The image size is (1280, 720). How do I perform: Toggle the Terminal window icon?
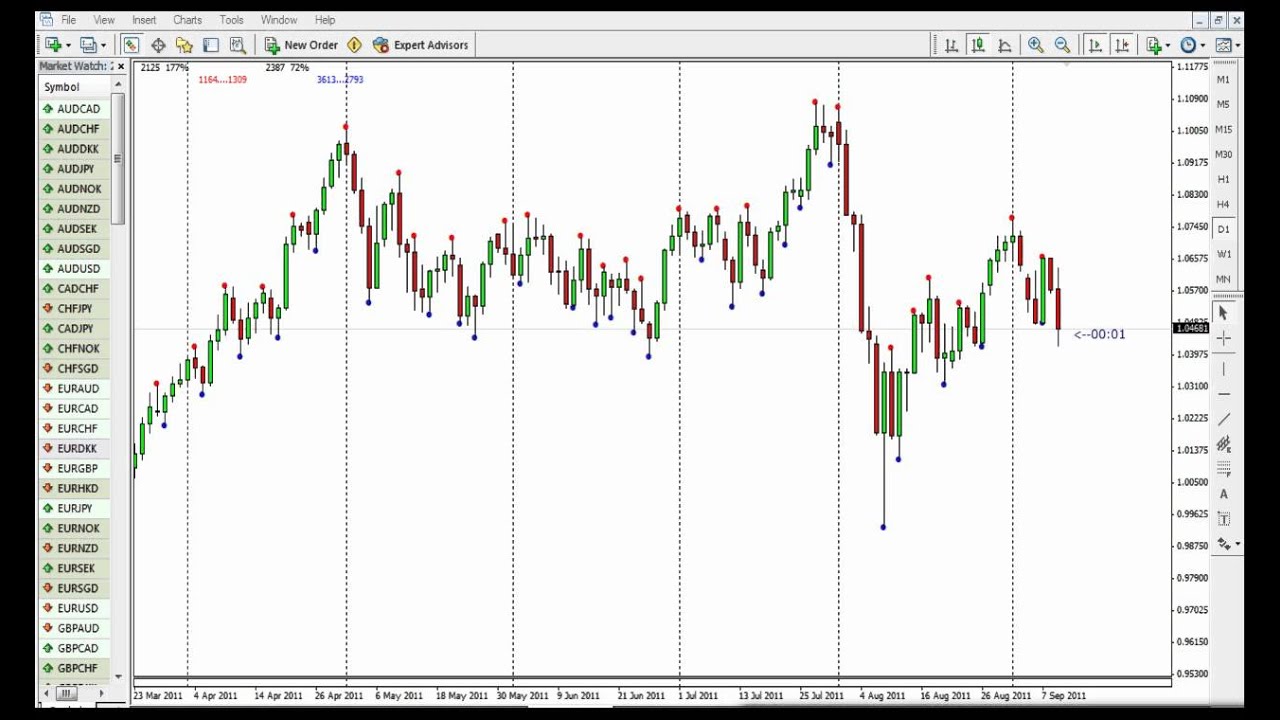[211, 45]
